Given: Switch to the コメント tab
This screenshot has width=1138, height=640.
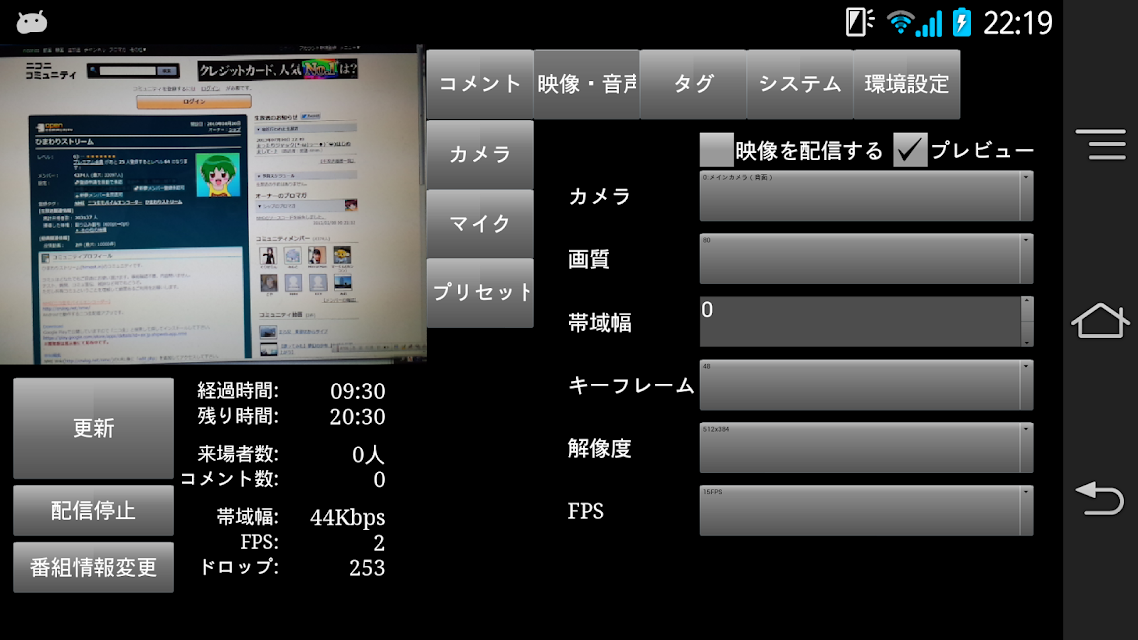Looking at the screenshot, I should point(480,84).
